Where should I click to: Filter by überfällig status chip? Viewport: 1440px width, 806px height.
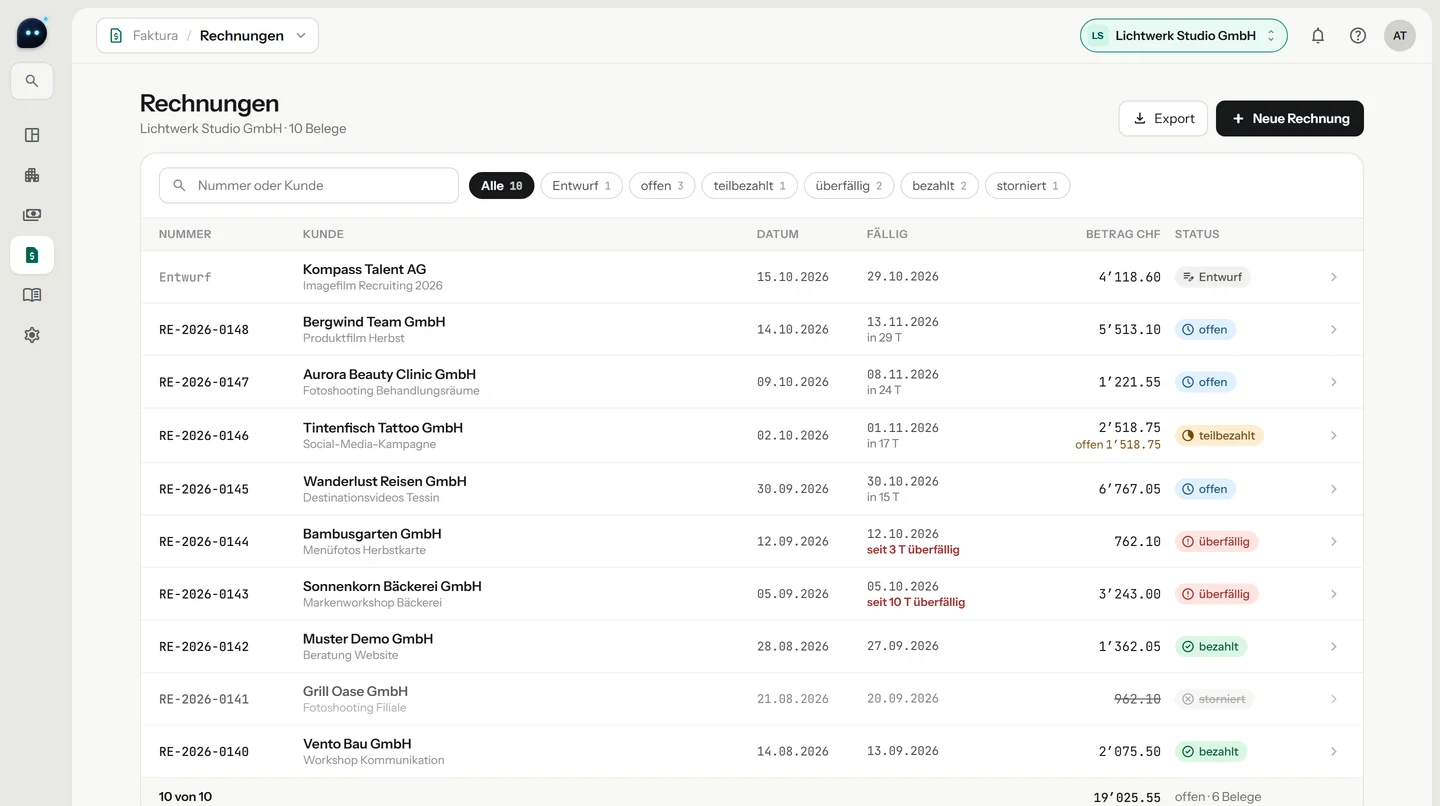click(848, 186)
